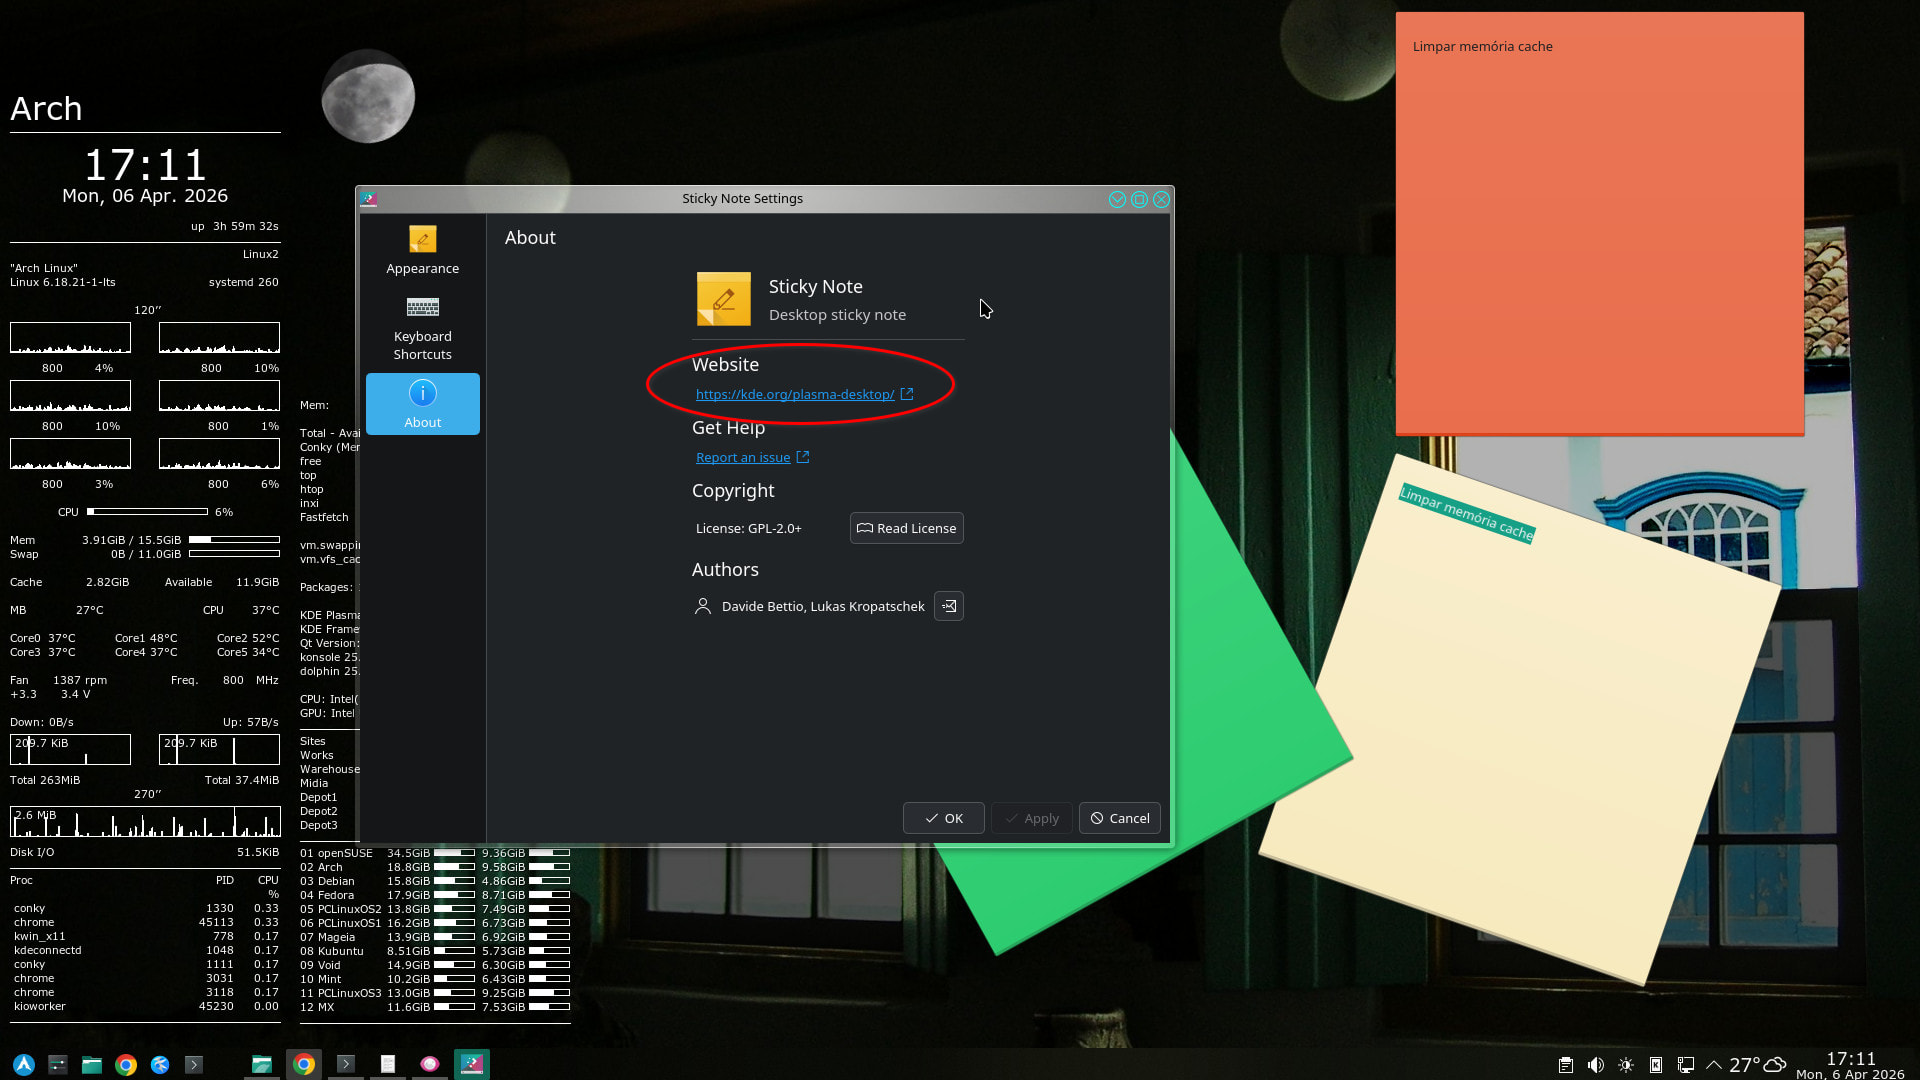
Task: Launch Chrome from the pinned taskbar icons
Action: point(126,1065)
